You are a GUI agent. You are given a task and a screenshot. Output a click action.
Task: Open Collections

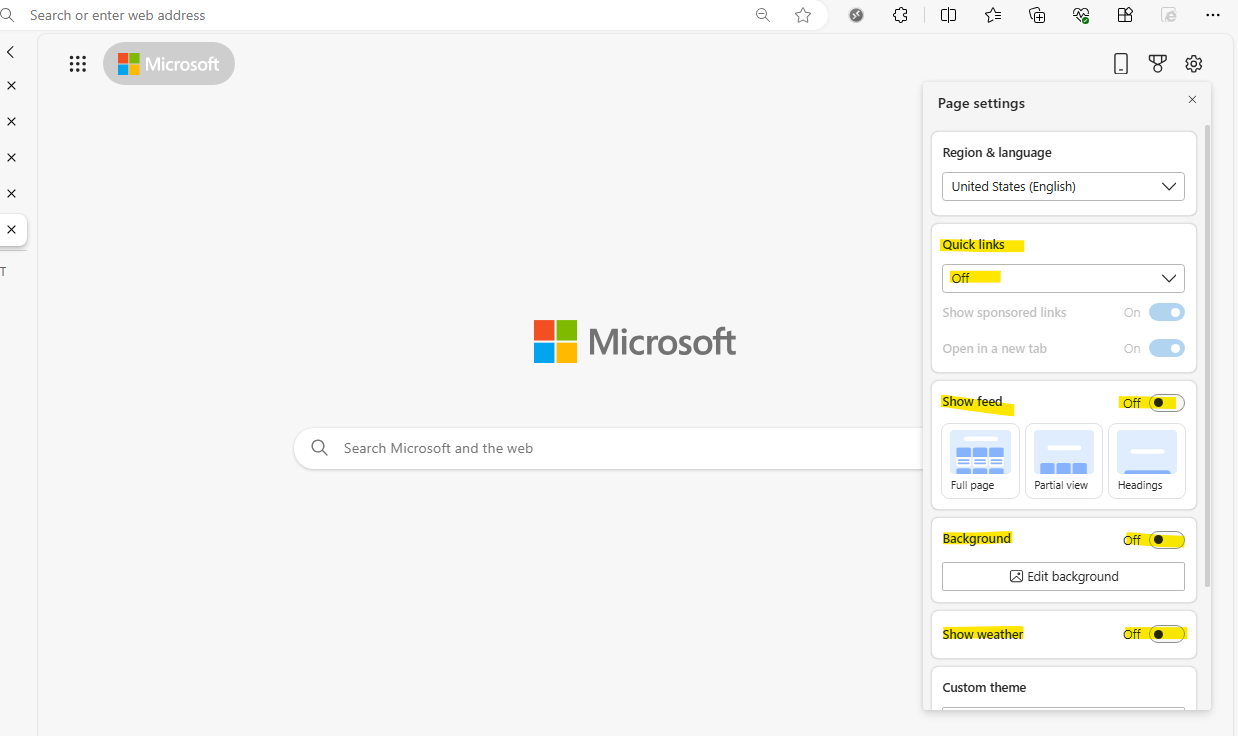coord(1037,15)
